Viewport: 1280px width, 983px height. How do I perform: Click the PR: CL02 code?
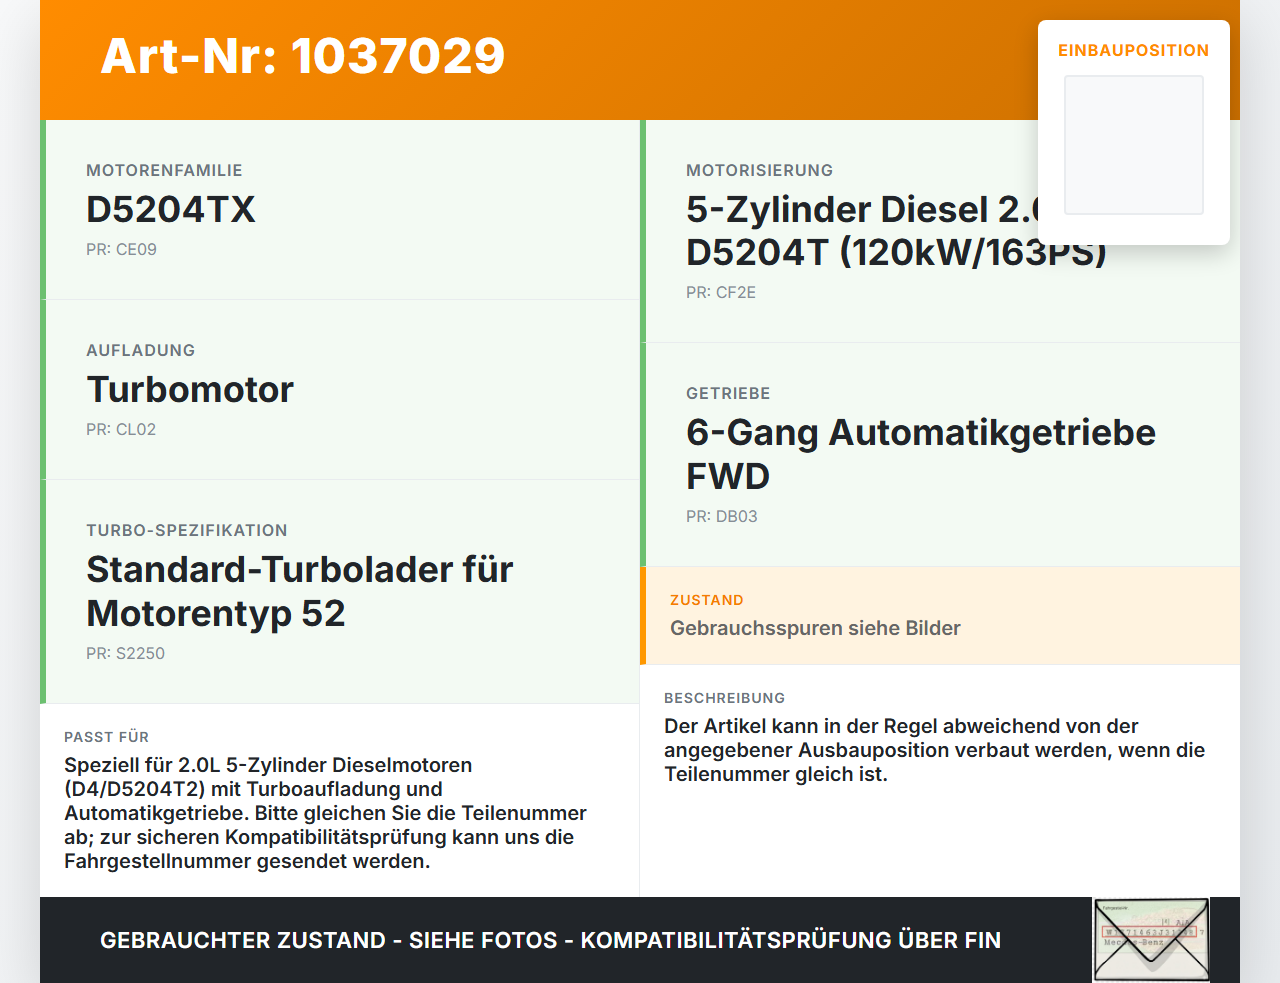point(121,429)
